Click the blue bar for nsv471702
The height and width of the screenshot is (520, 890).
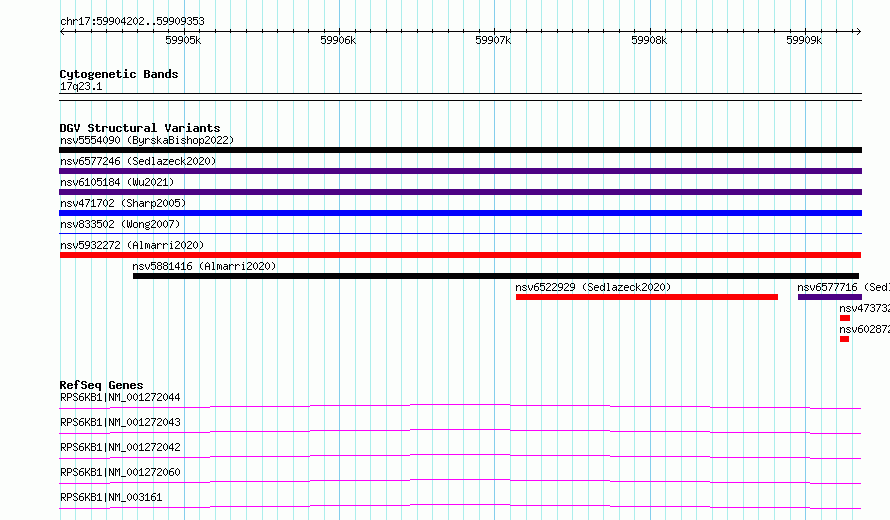460,213
